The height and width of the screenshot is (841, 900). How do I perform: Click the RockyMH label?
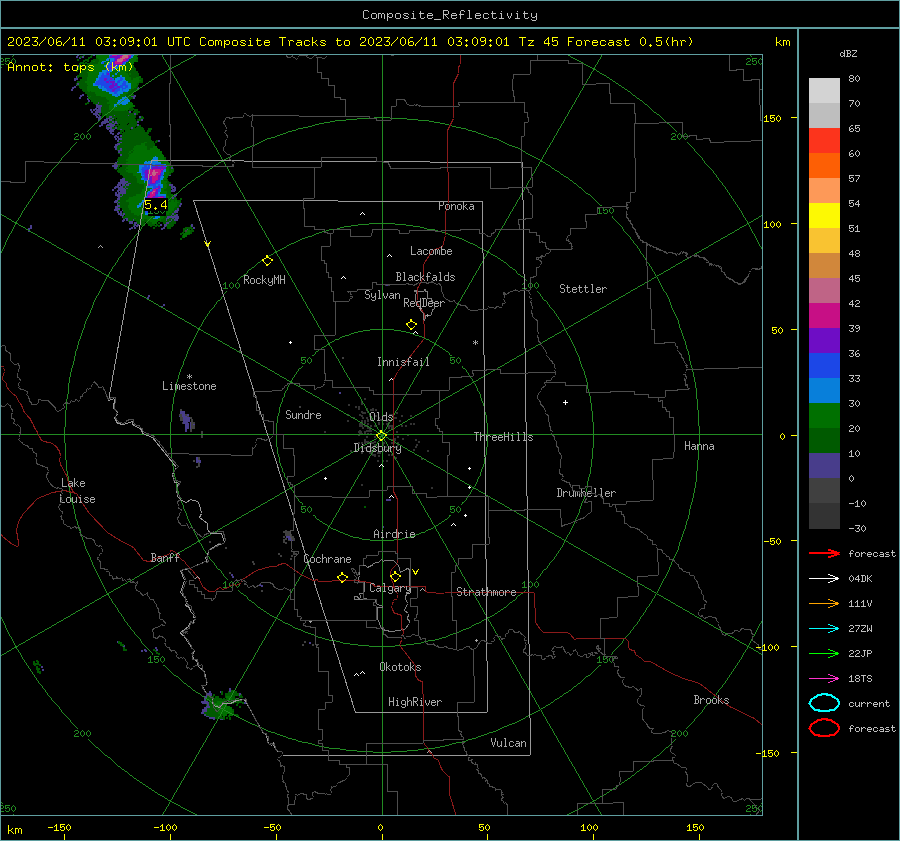(x=264, y=280)
